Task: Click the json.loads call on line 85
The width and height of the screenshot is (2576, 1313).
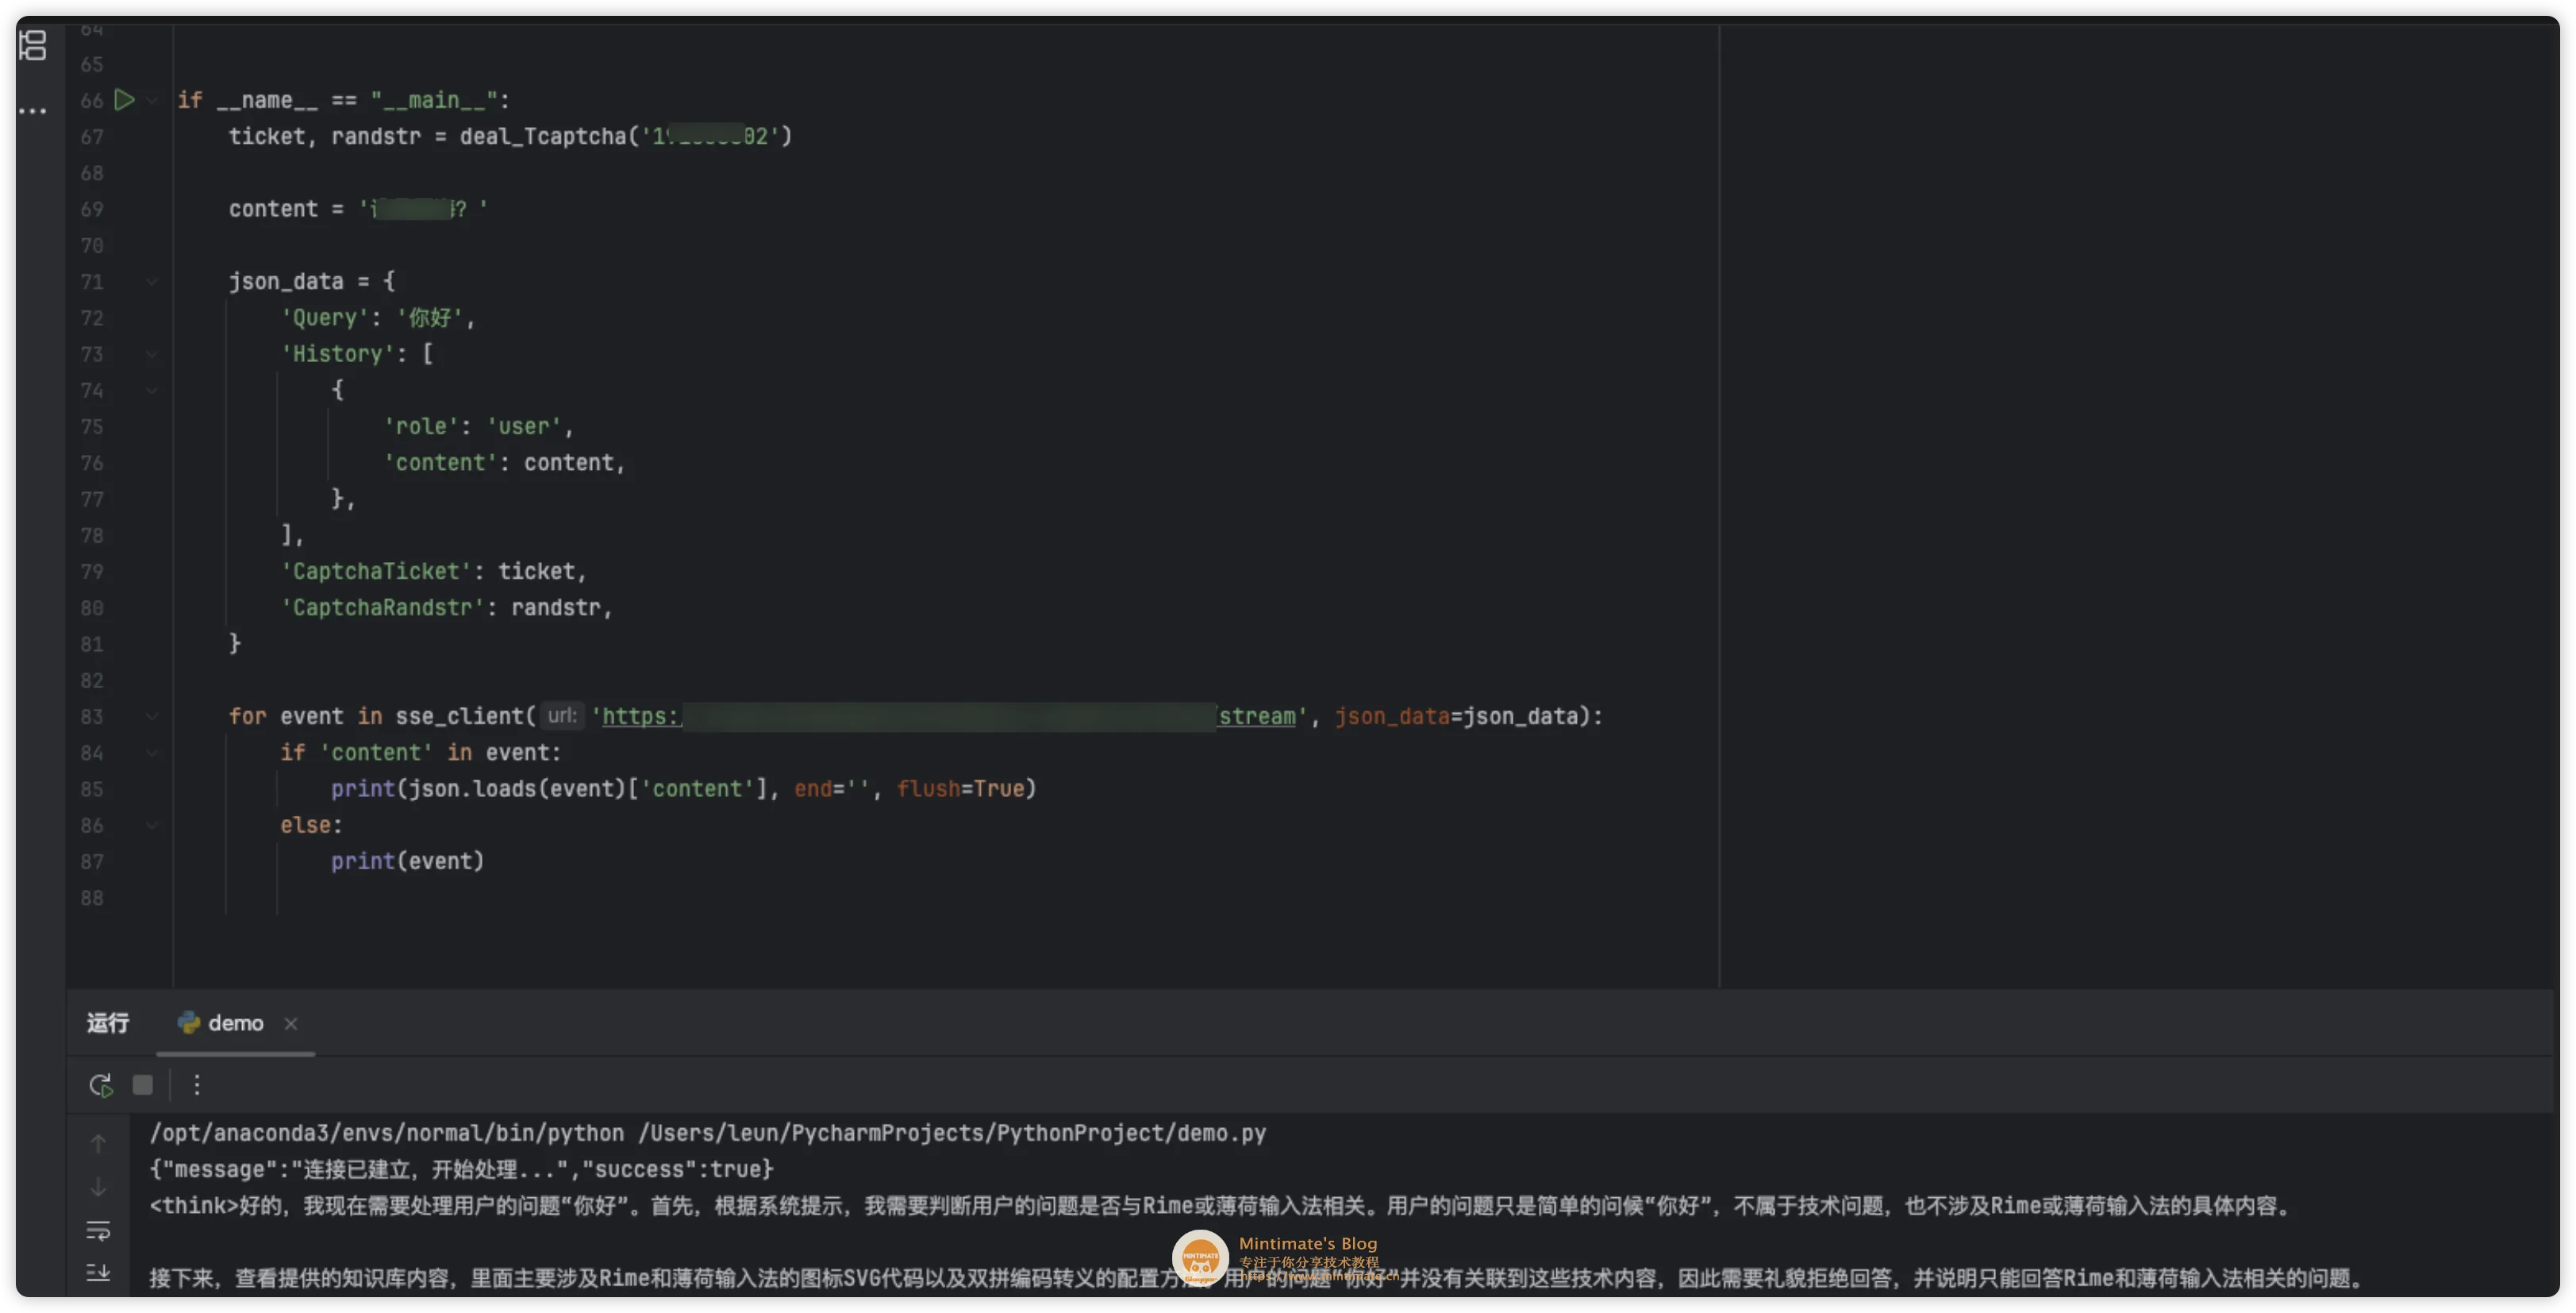Action: (516, 789)
